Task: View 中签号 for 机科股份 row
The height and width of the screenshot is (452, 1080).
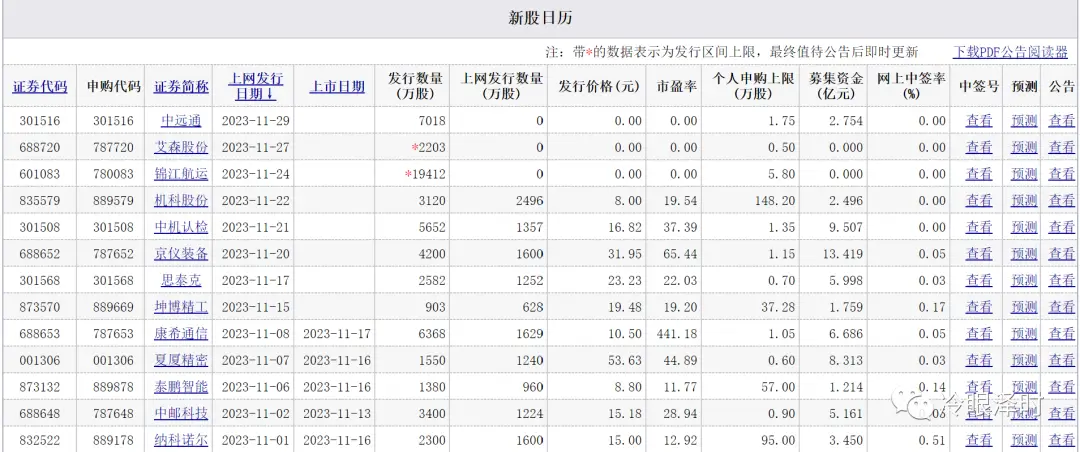Action: (x=979, y=201)
